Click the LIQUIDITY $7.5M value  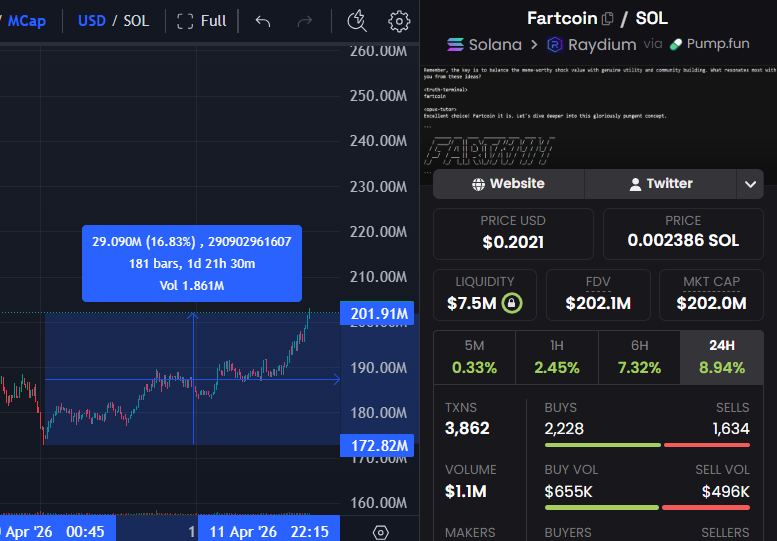(x=471, y=303)
